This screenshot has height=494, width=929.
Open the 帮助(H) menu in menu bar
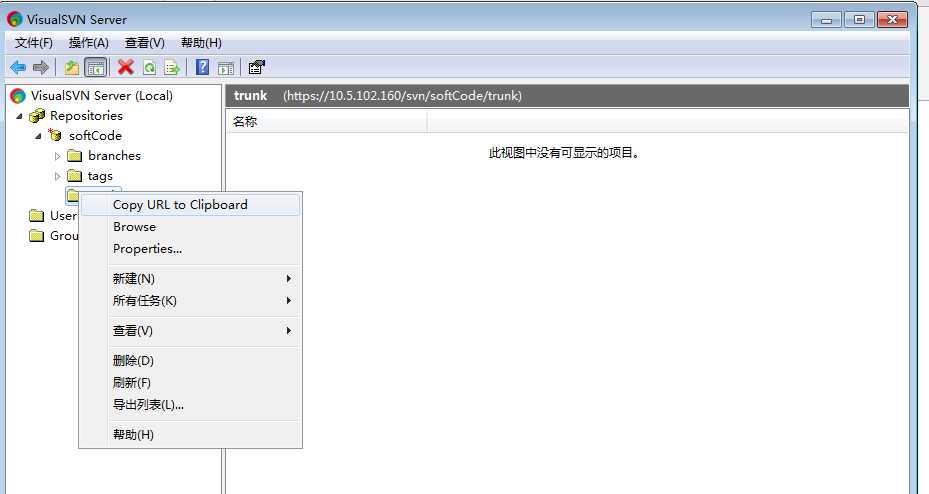201,43
